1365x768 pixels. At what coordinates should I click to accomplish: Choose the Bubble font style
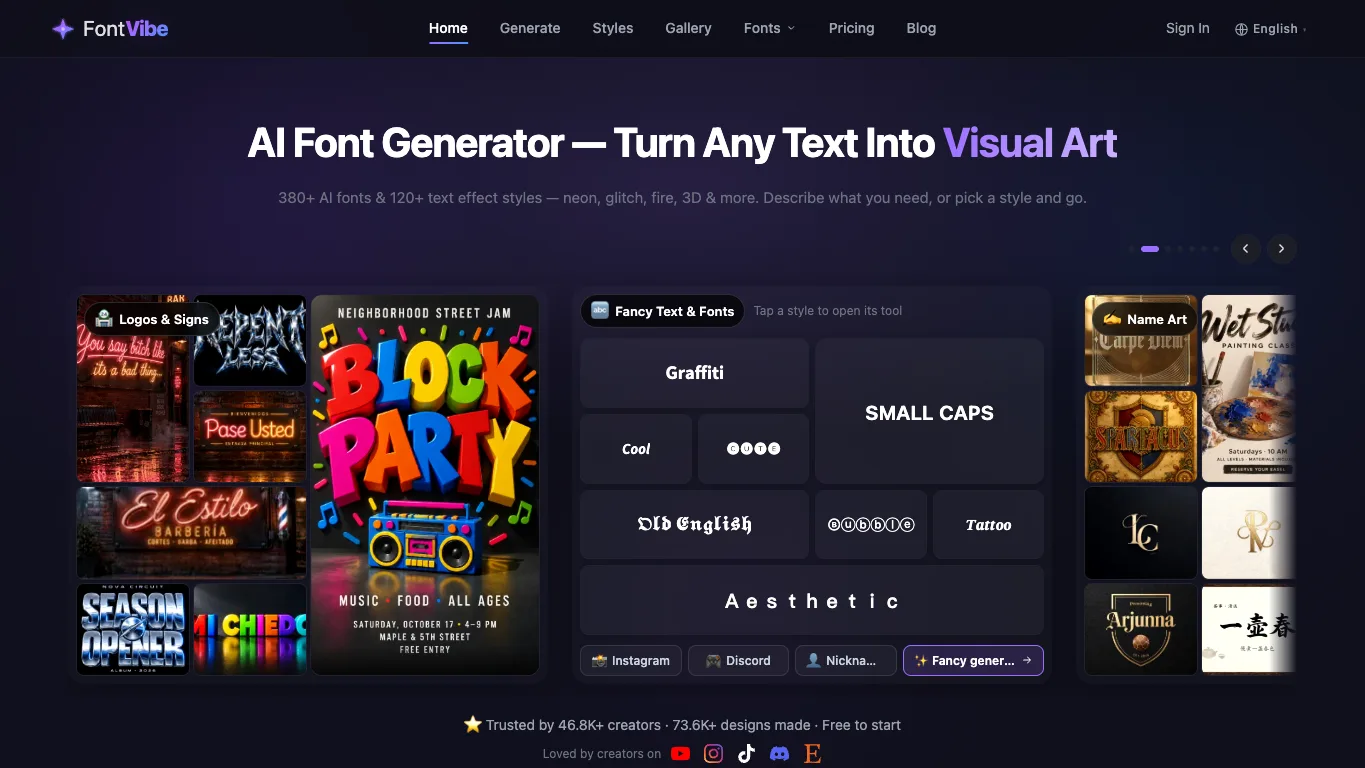tap(871, 524)
